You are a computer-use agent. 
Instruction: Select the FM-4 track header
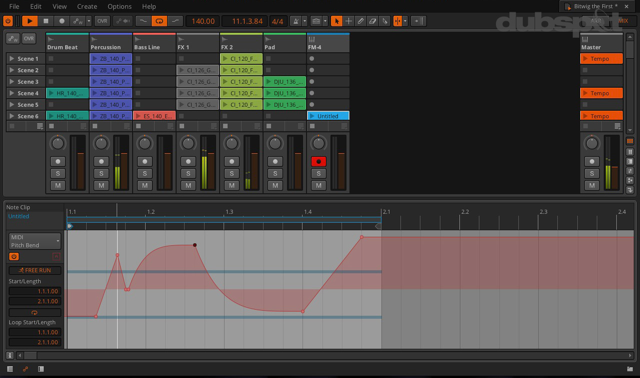328,43
